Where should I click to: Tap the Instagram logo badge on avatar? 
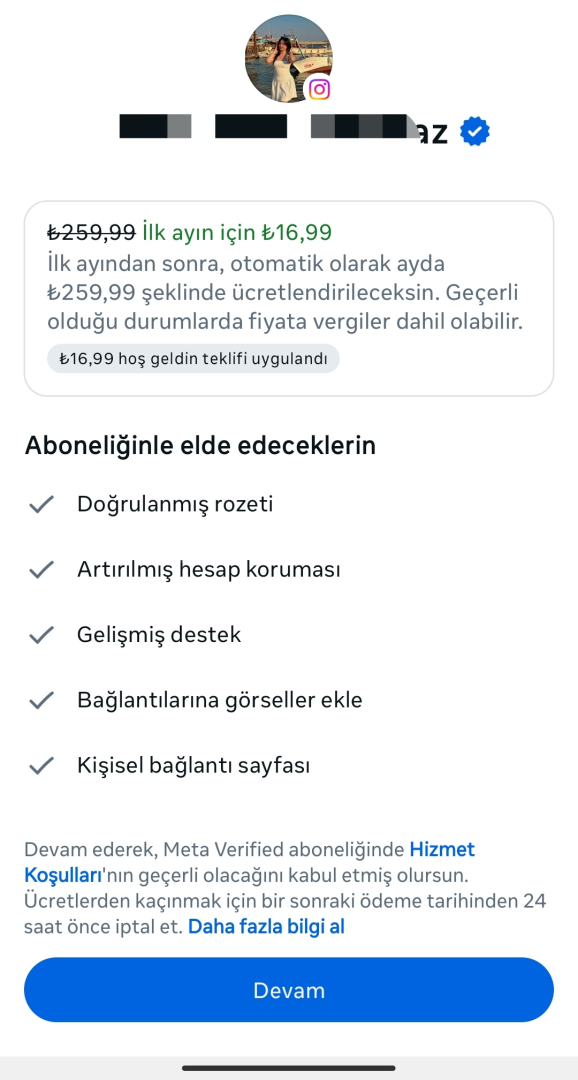(x=319, y=90)
